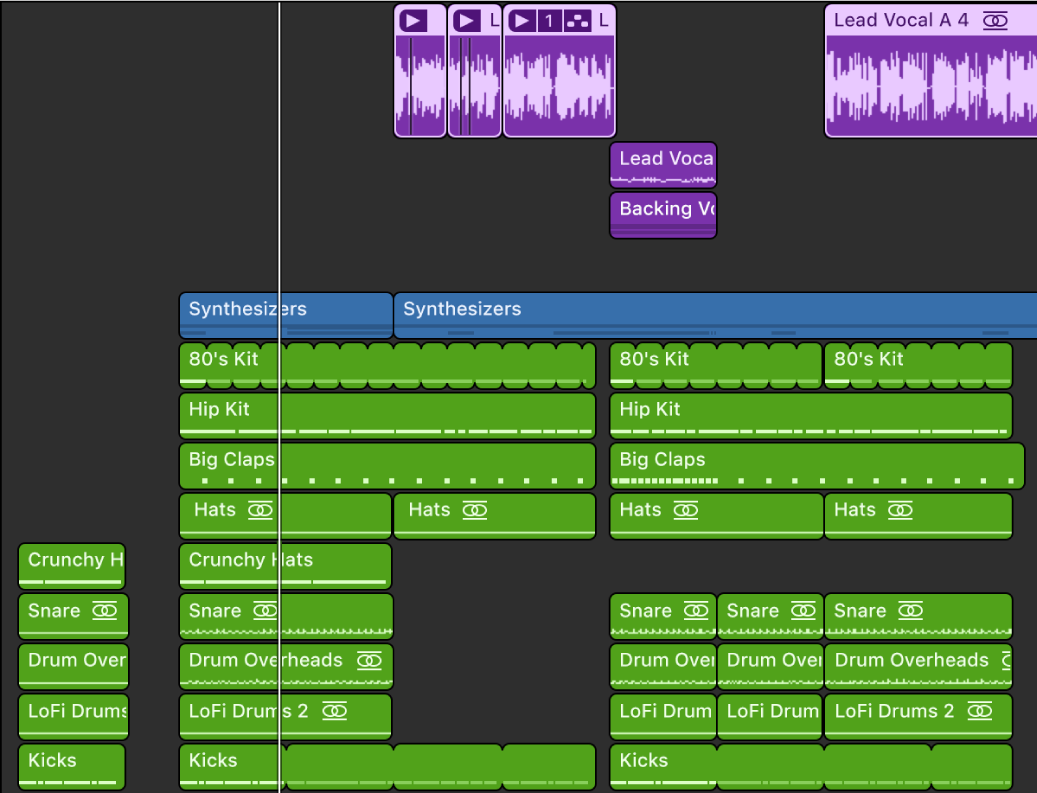The width and height of the screenshot is (1037, 793).
Task: Click loop icon on Lead Vocal A 4
Action: [995, 20]
